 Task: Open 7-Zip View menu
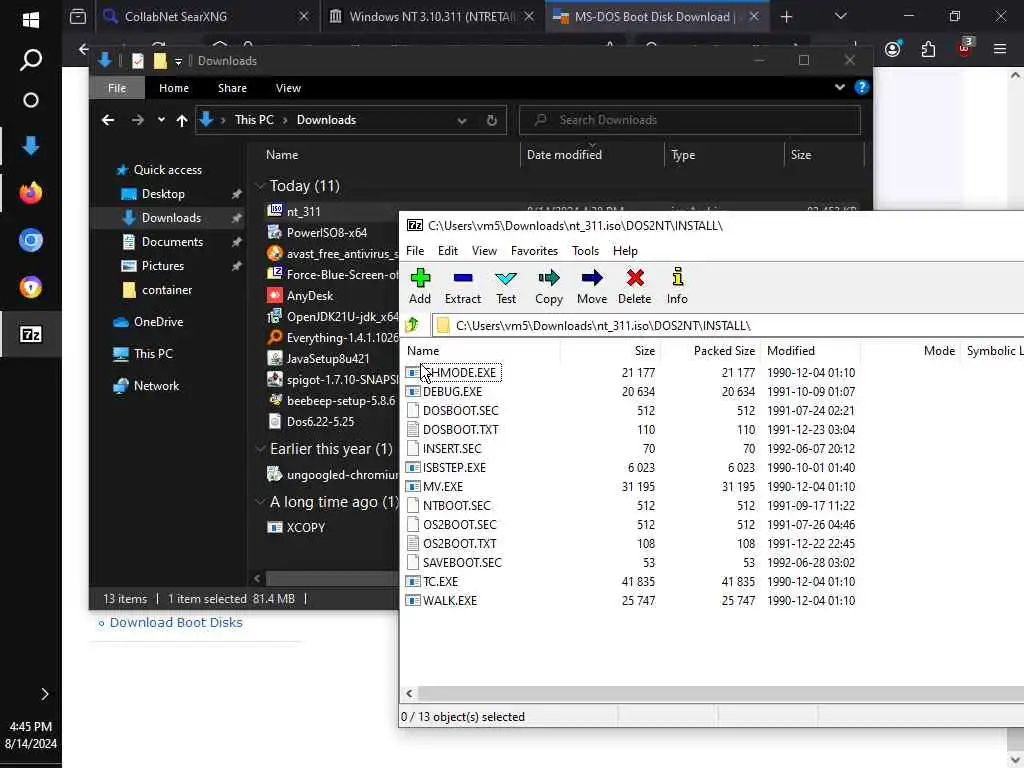pos(484,251)
